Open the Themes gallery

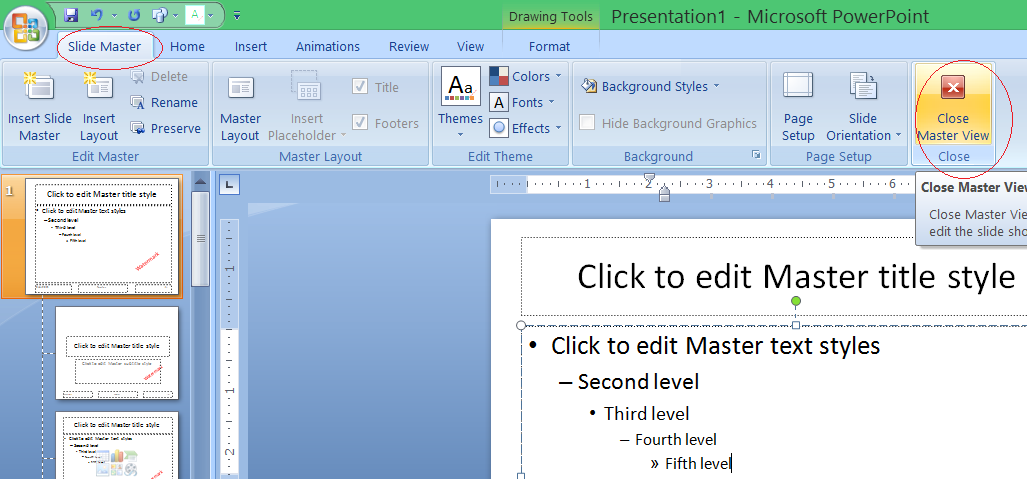(x=460, y=105)
